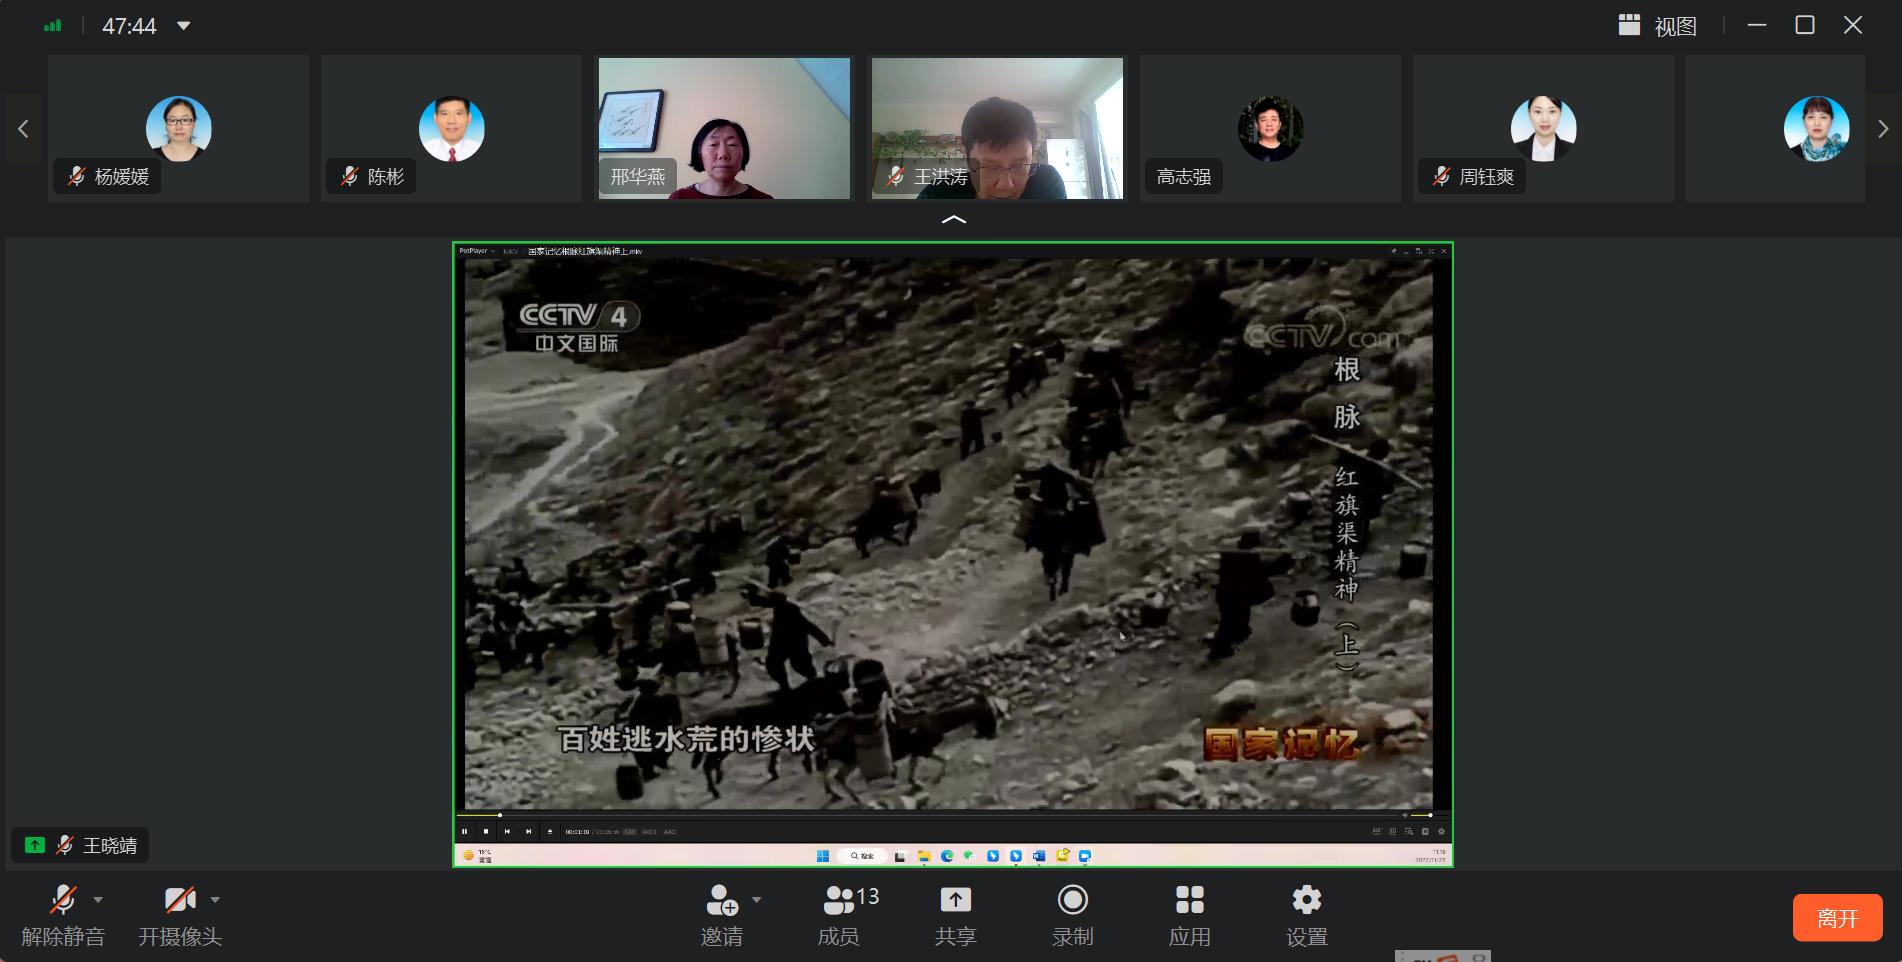The height and width of the screenshot is (962, 1902).
Task: Click previous track button in shared PotPlayer
Action: point(507,831)
